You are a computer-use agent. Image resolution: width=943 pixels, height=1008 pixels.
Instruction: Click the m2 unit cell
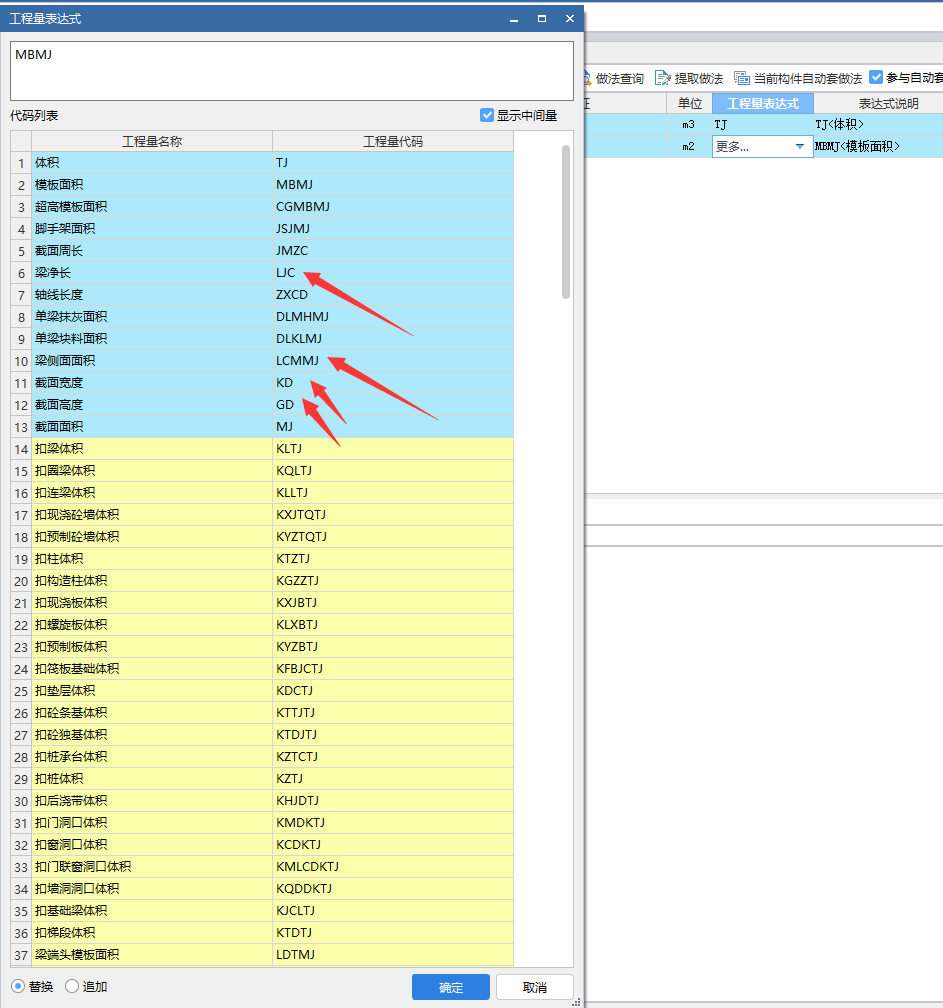coord(688,147)
